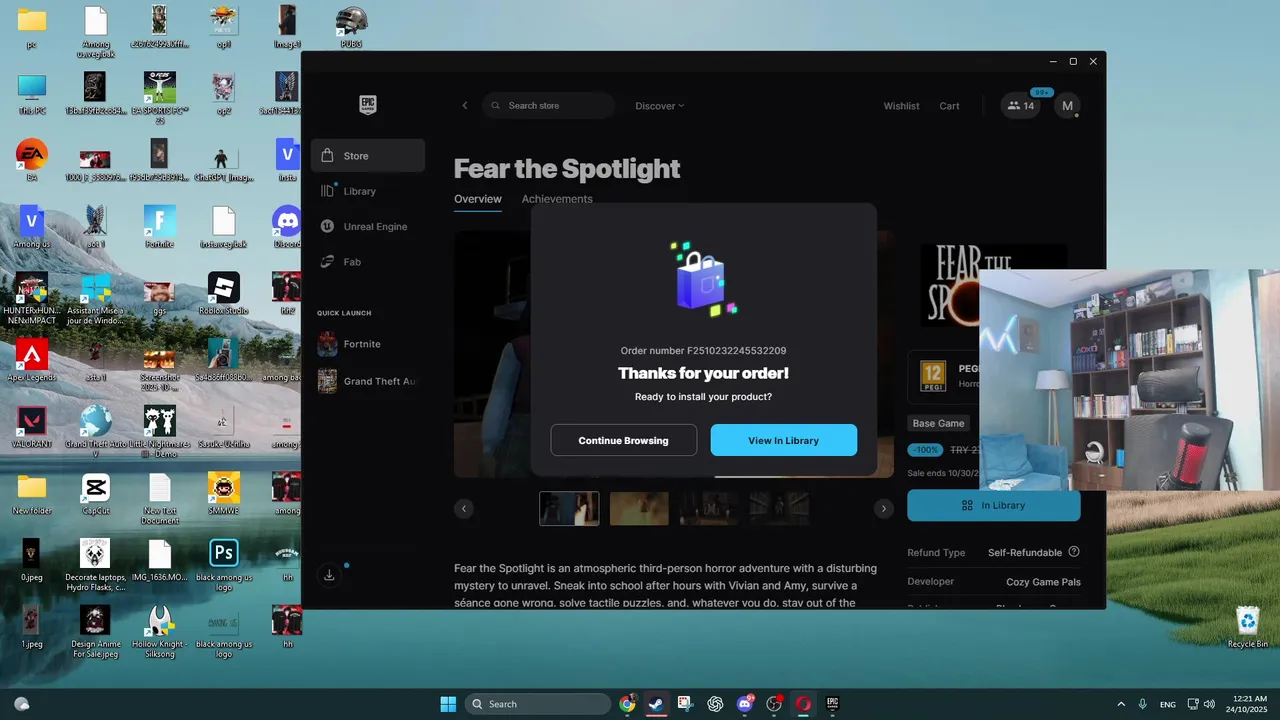1280x720 pixels.
Task: Select the SMMWE desktop shortcut
Action: (x=223, y=494)
